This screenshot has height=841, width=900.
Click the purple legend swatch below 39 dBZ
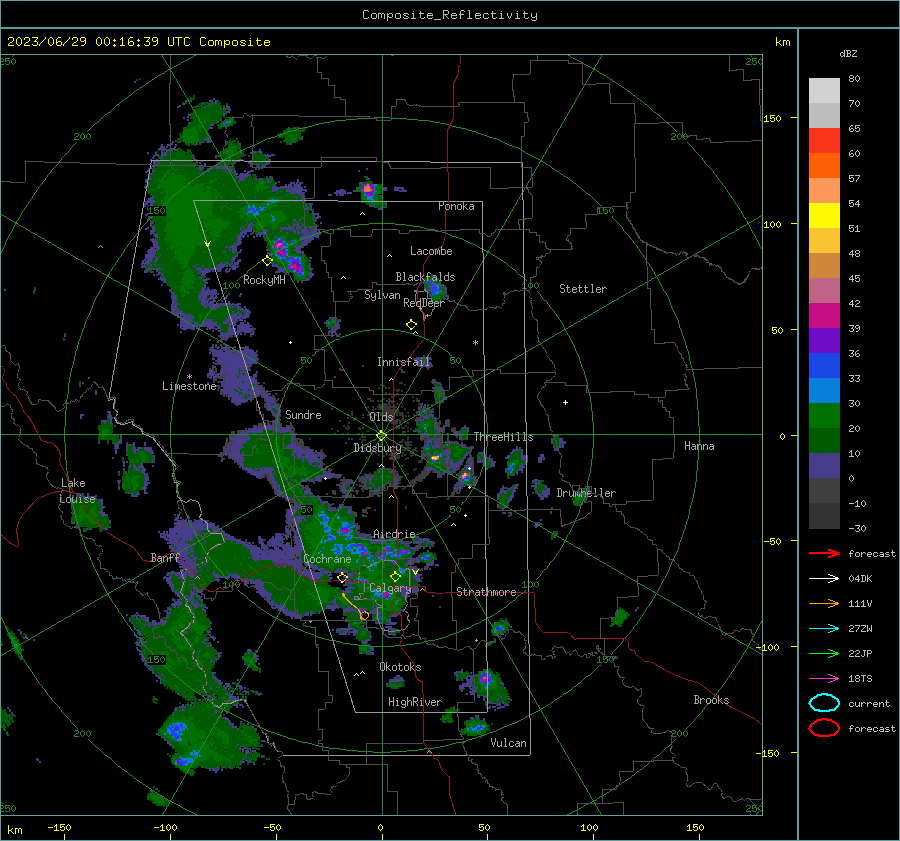(x=824, y=340)
